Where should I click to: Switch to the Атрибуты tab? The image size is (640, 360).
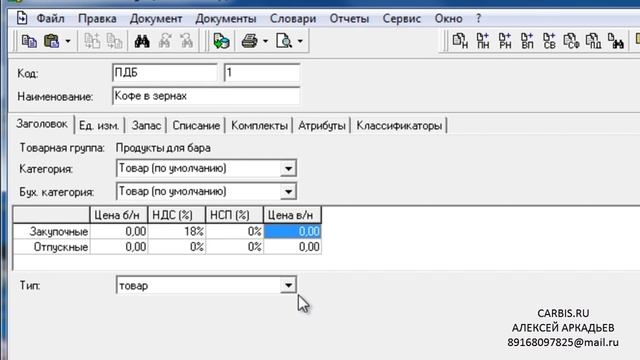point(322,126)
